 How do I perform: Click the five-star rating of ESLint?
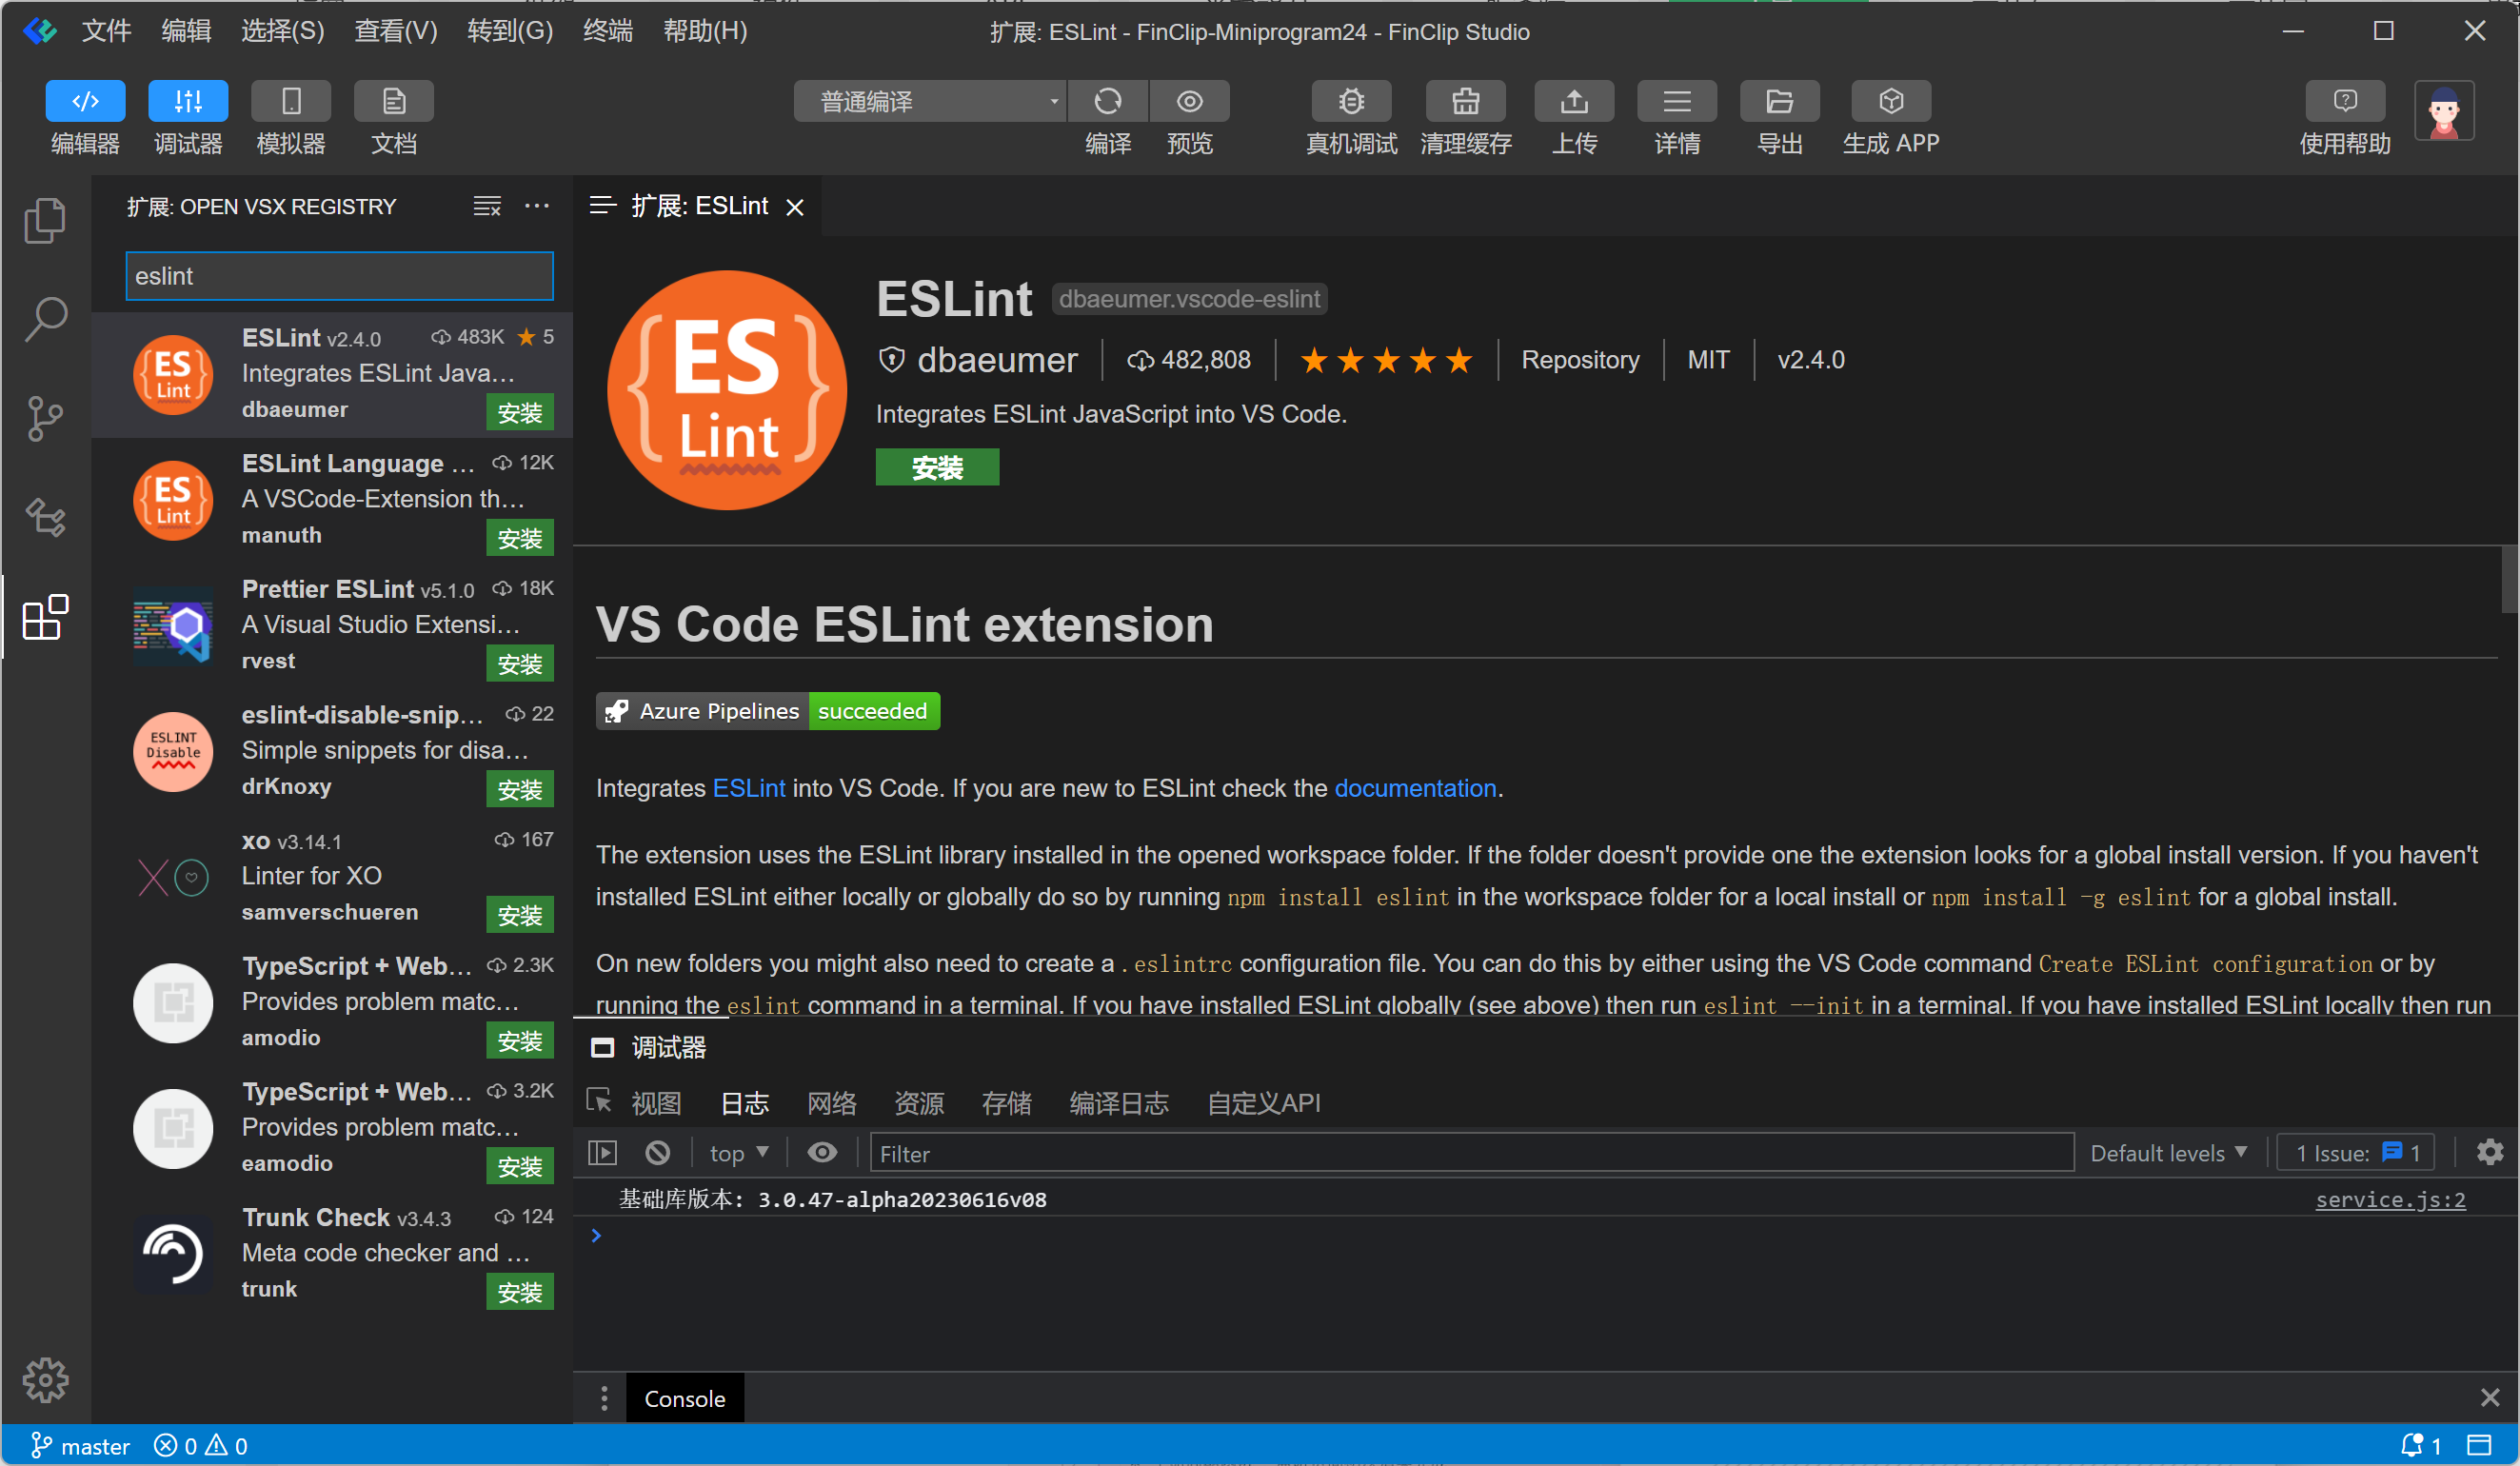(x=1385, y=360)
